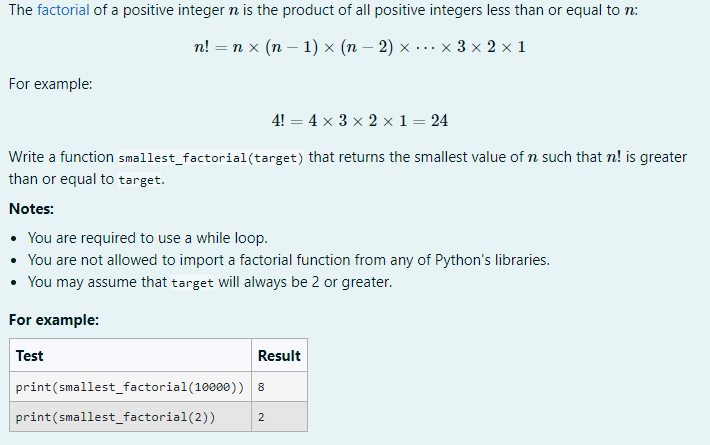710x445 pixels.
Task: Click the 'Write a function' sentence start
Action: click(61, 157)
